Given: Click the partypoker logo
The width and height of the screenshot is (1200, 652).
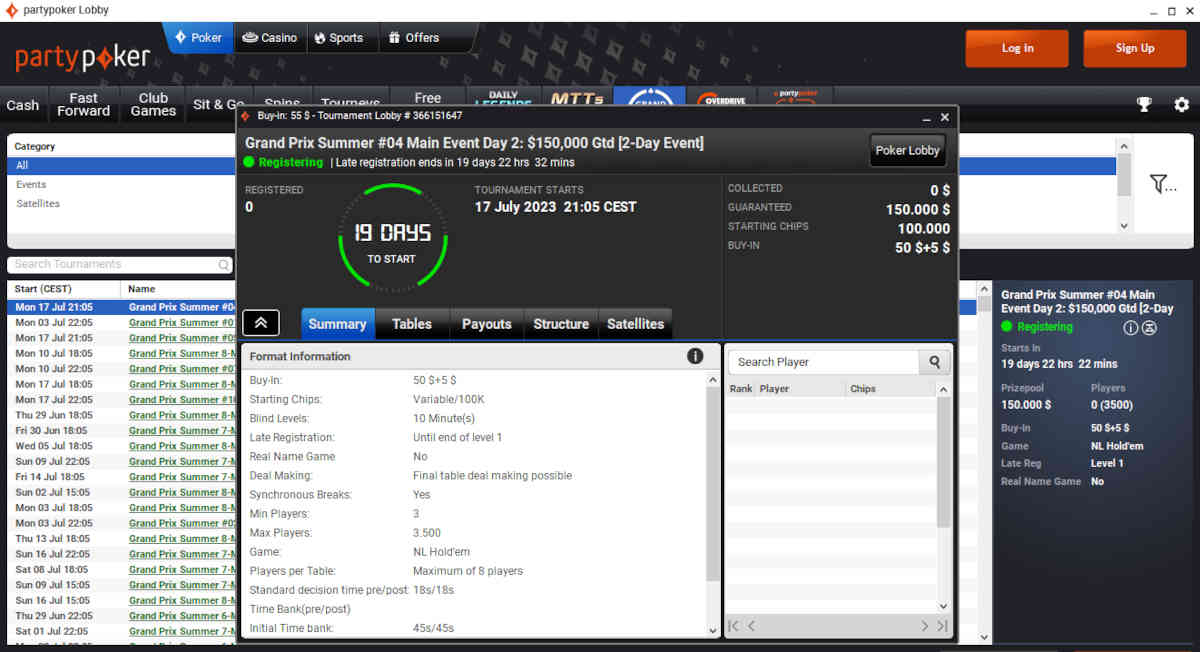Looking at the screenshot, I should tap(83, 58).
